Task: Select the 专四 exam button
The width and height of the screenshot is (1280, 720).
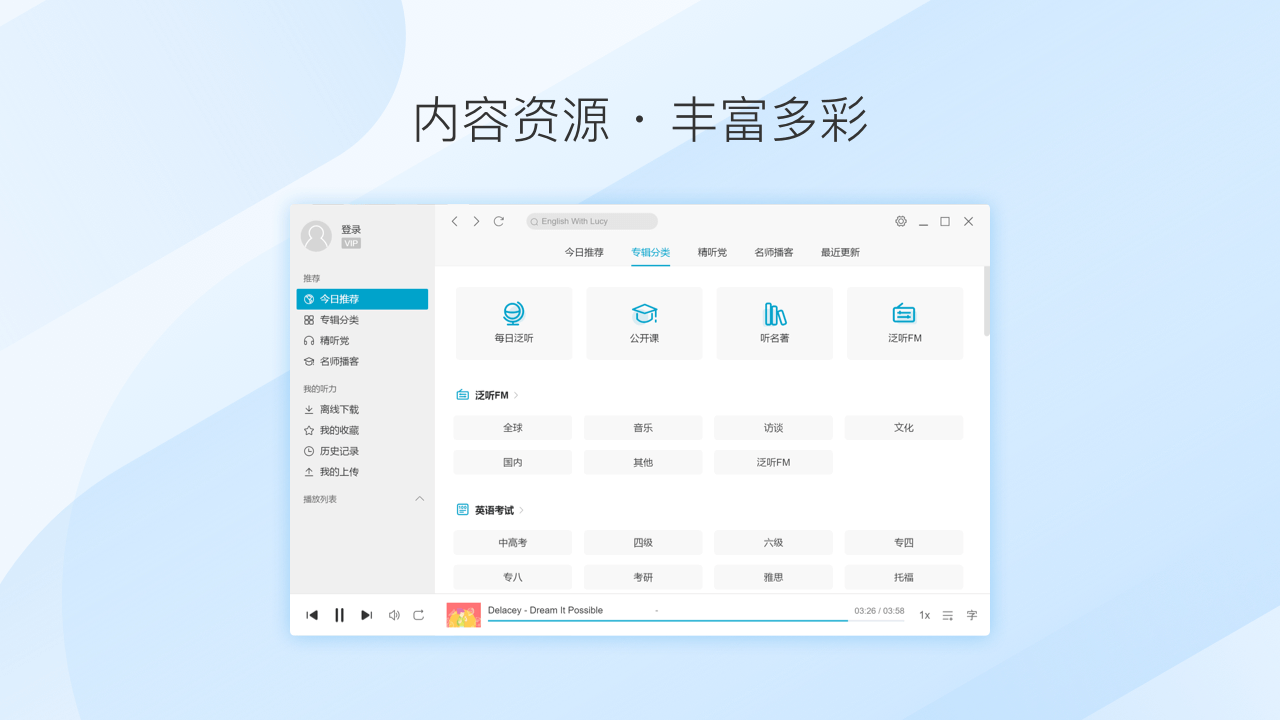Action: [904, 543]
